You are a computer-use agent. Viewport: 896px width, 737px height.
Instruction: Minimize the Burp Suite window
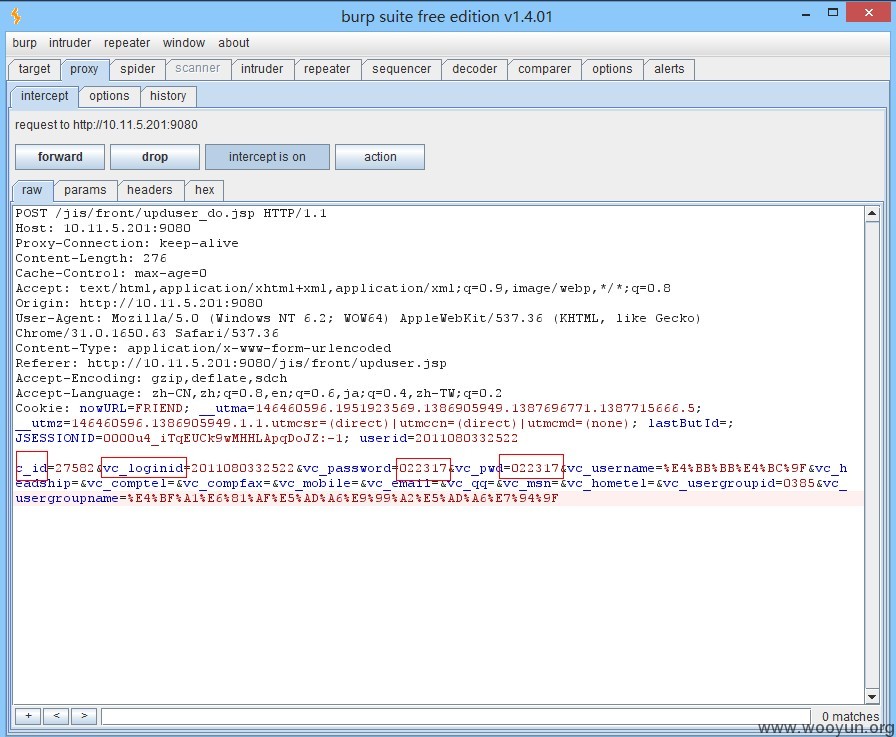[806, 14]
